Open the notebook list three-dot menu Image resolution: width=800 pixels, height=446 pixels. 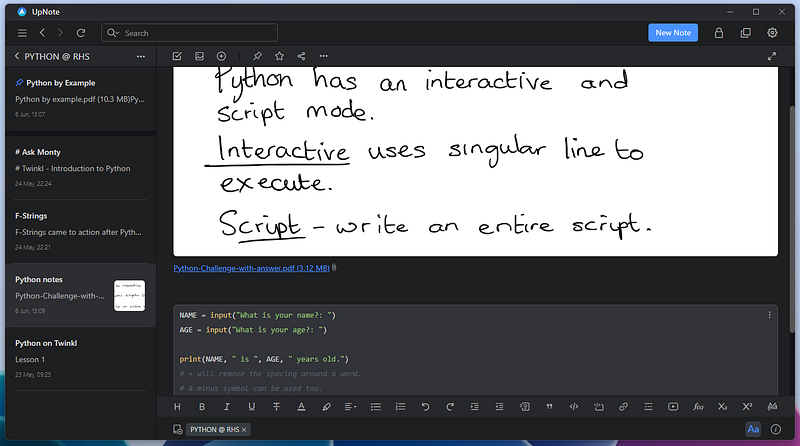pyautogui.click(x=141, y=57)
